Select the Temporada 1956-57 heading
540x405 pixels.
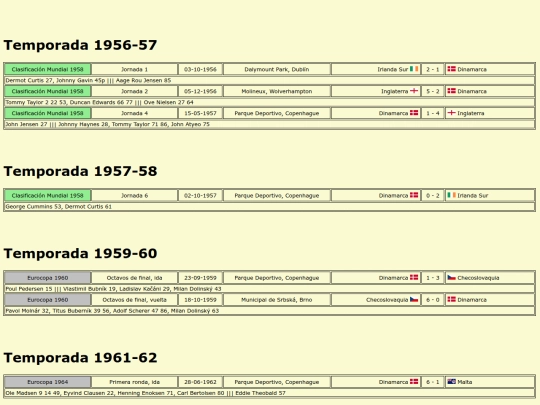point(80,45)
